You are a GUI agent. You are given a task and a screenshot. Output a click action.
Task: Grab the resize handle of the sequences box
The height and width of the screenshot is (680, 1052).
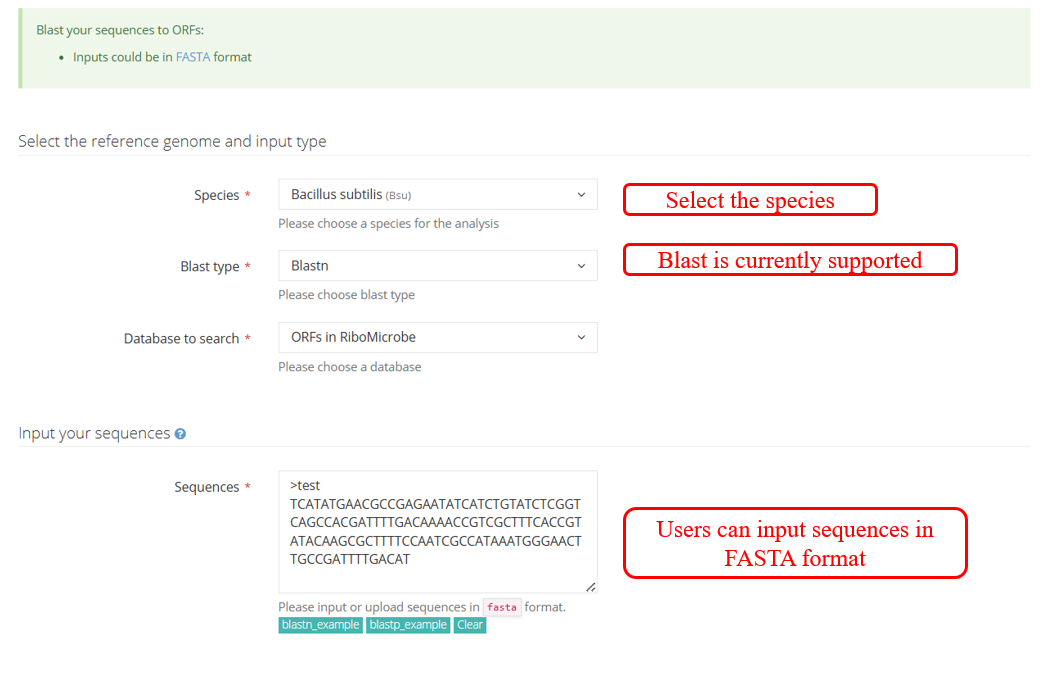[590, 587]
